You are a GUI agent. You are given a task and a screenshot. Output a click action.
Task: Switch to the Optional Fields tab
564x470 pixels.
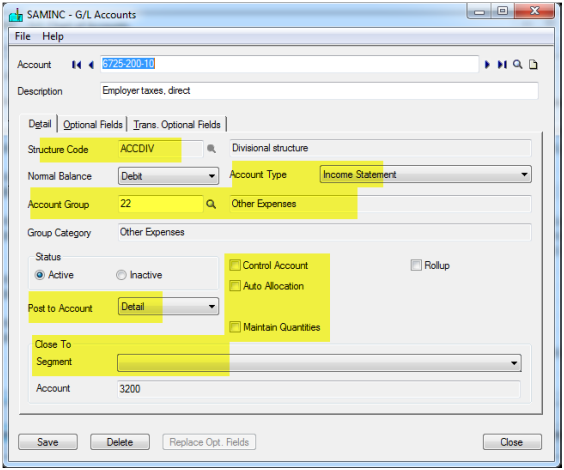coord(93,124)
